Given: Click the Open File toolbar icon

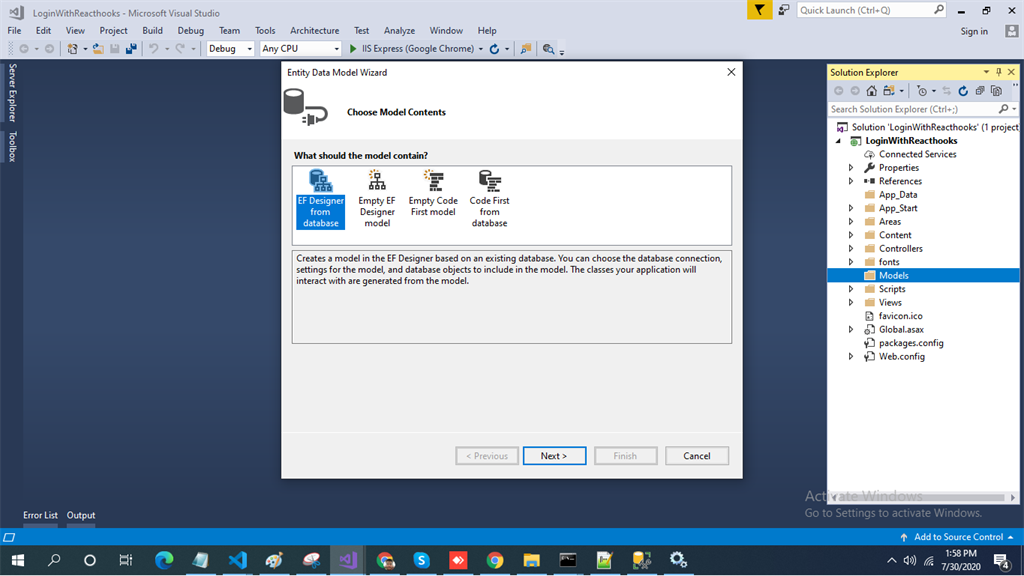Looking at the screenshot, I should coord(98,49).
